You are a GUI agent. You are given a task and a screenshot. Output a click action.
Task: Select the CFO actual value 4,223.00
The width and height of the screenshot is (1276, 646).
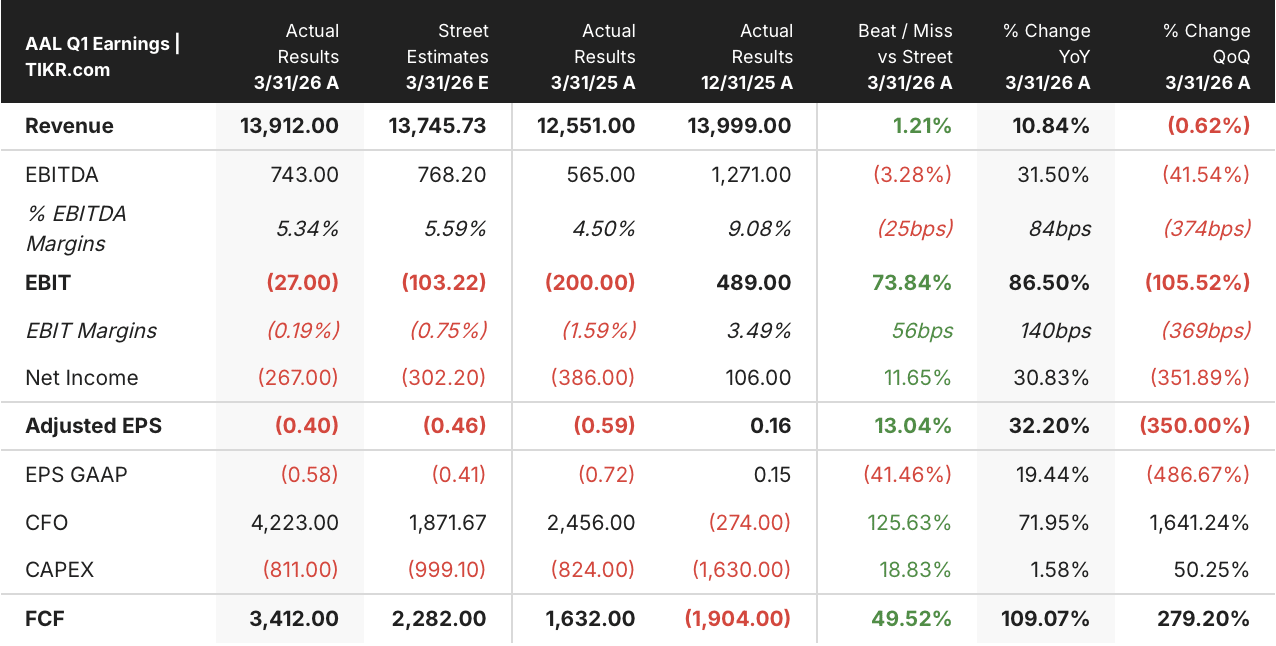point(296,522)
